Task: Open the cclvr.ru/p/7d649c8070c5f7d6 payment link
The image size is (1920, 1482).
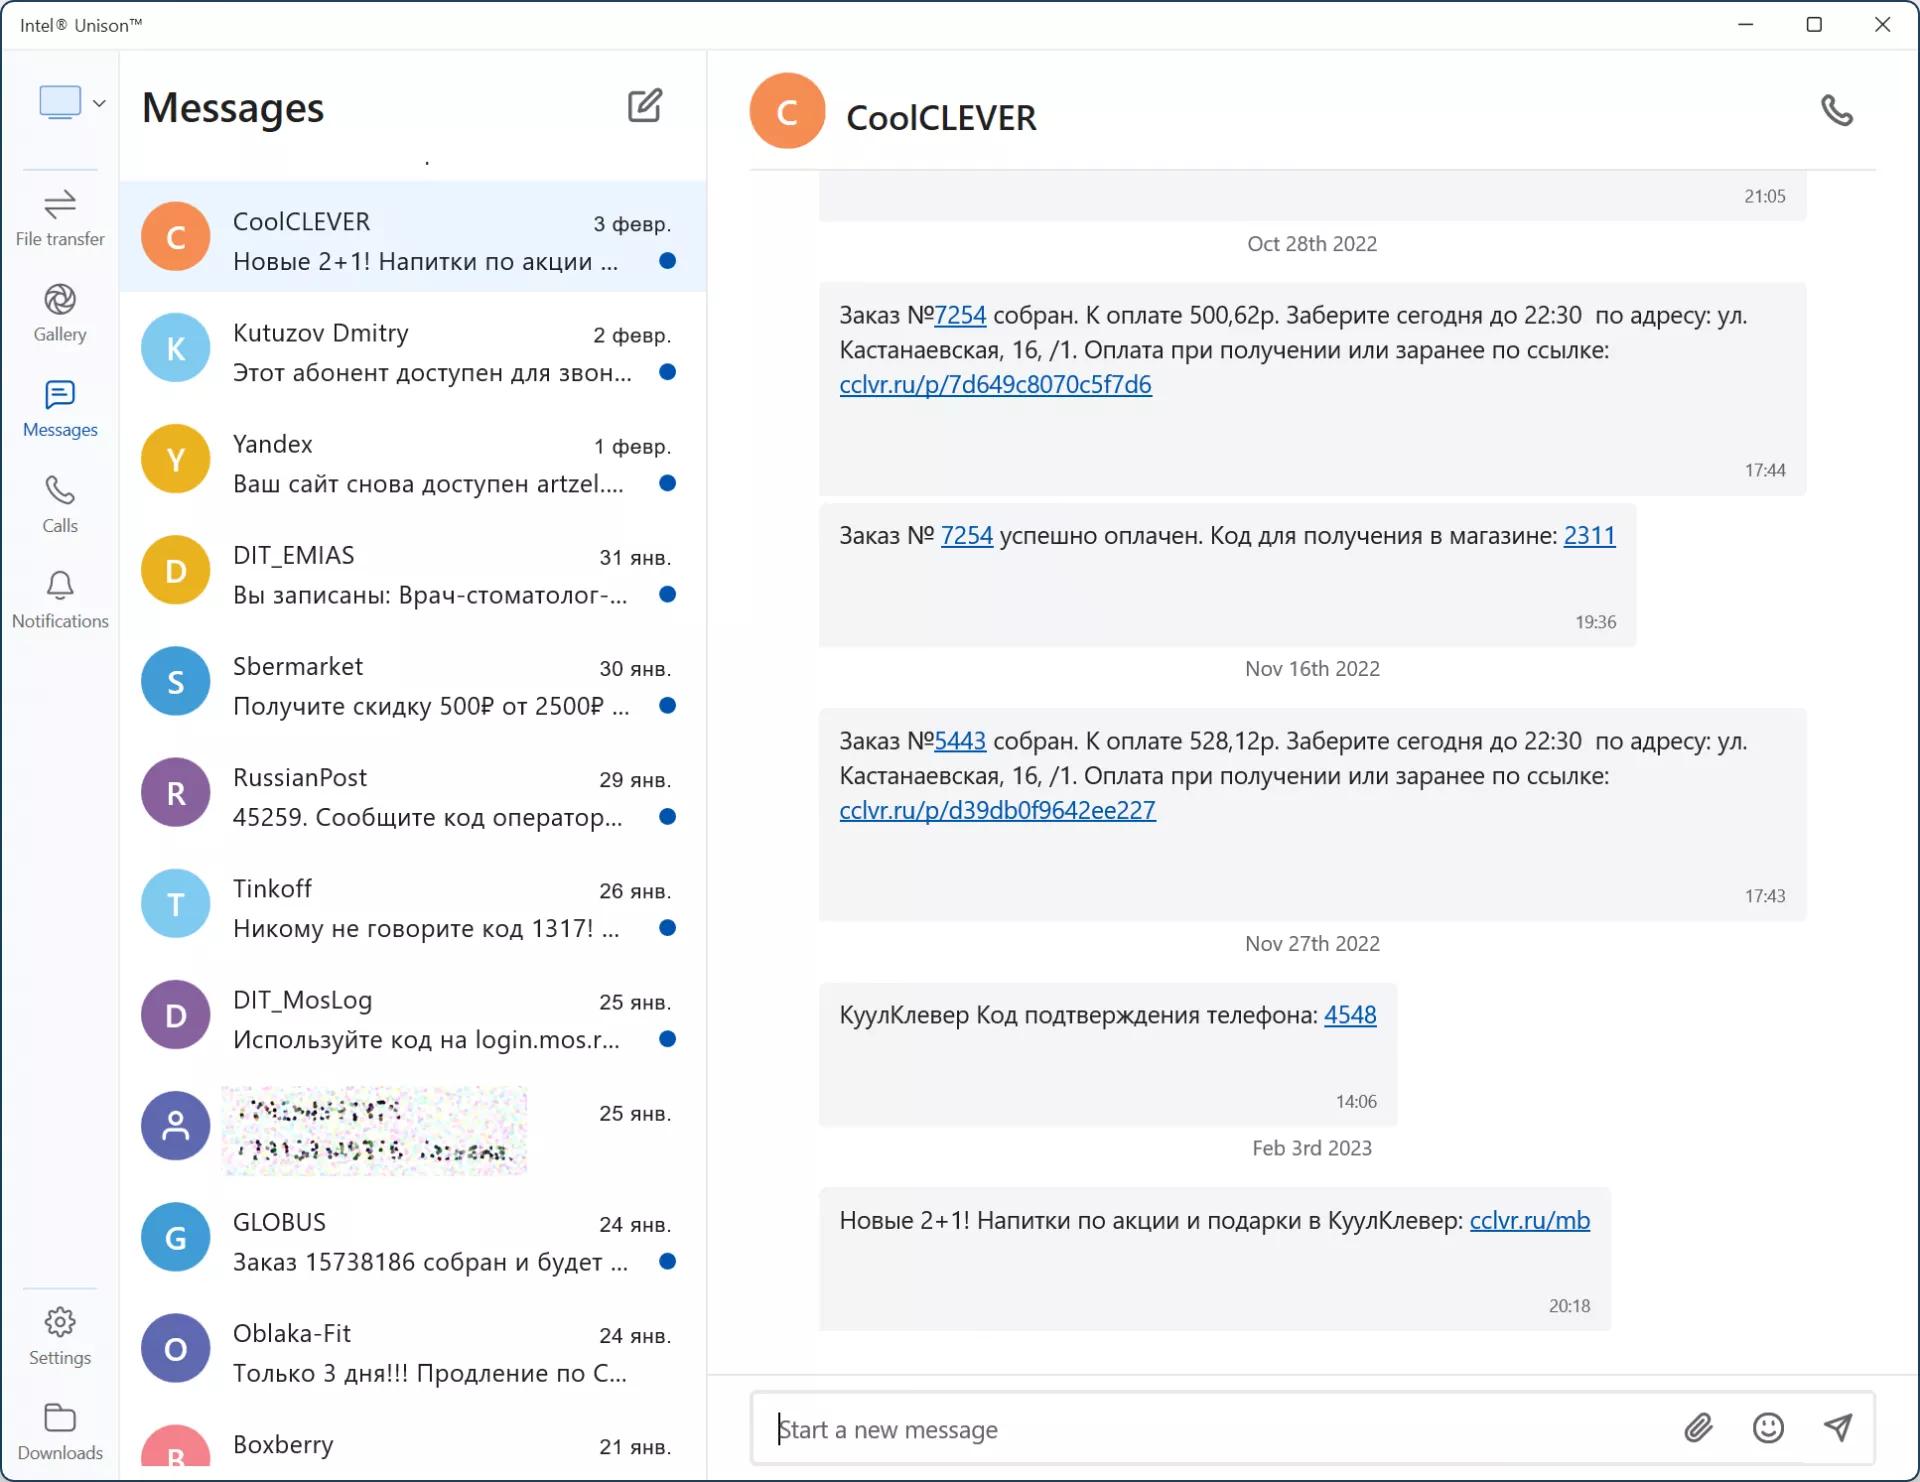Action: click(x=995, y=385)
